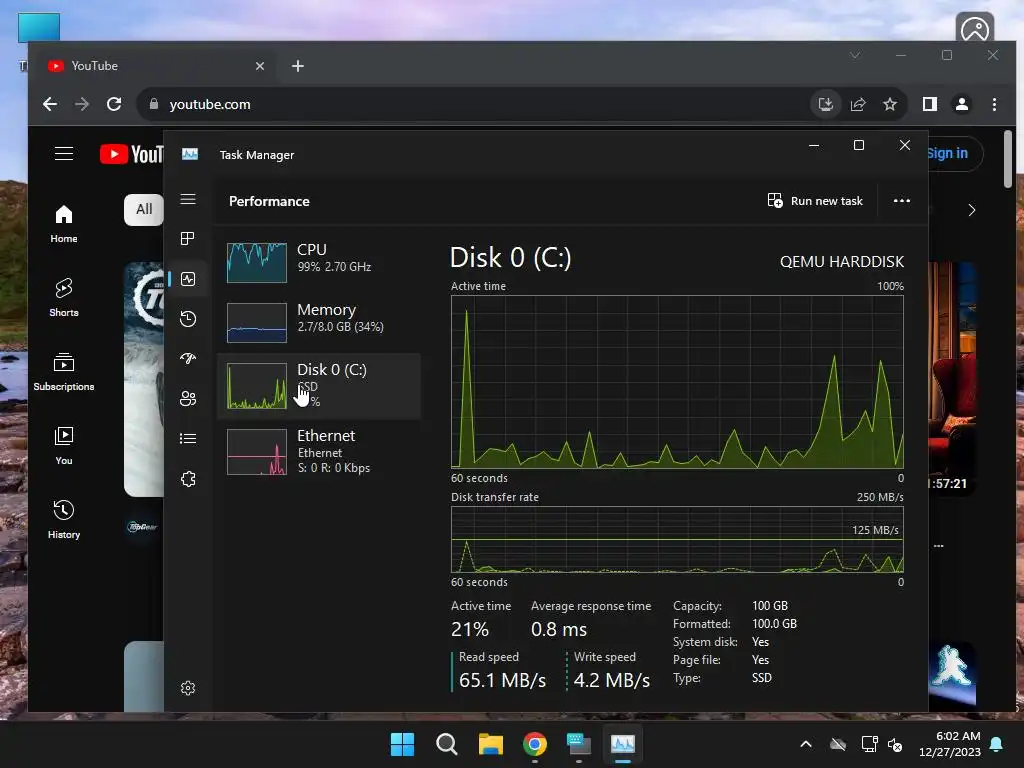This screenshot has width=1024, height=768.
Task: Select the YouTube browser tab
Action: 157,66
